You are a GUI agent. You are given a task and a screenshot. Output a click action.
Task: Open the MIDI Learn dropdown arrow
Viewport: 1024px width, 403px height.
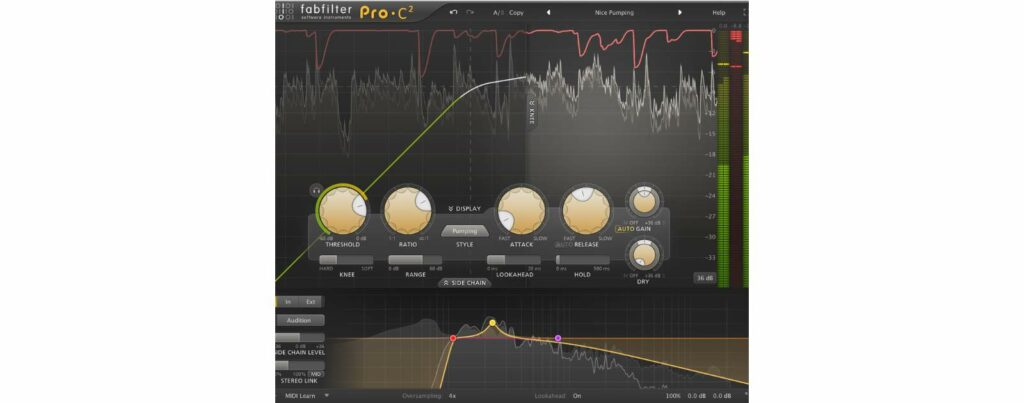click(326, 396)
